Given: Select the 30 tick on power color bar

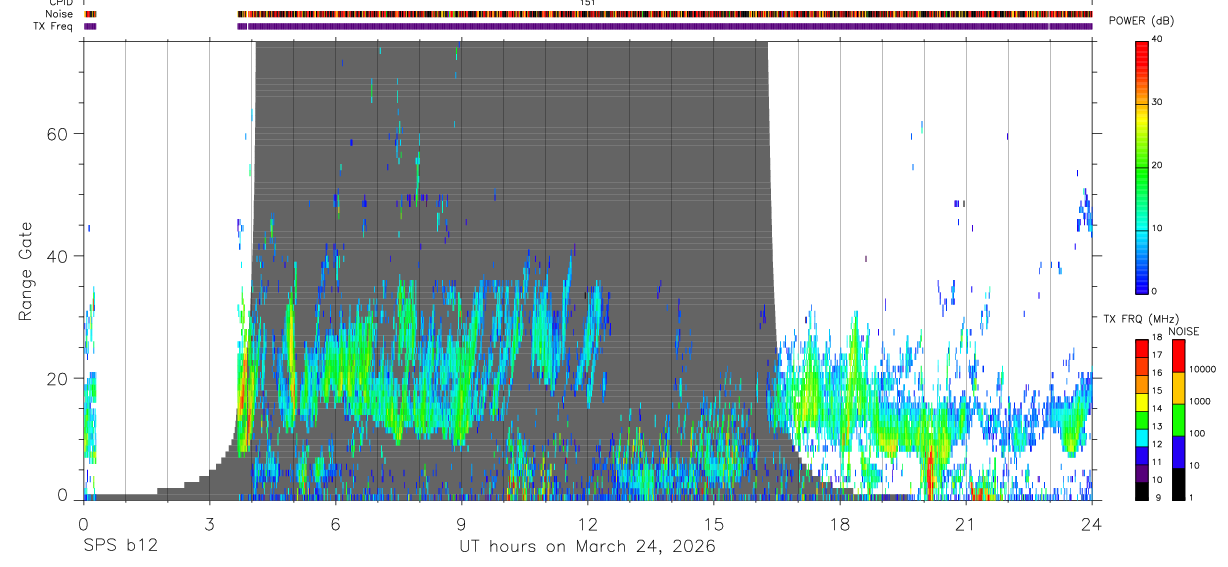Looking at the screenshot, I should tap(1157, 102).
